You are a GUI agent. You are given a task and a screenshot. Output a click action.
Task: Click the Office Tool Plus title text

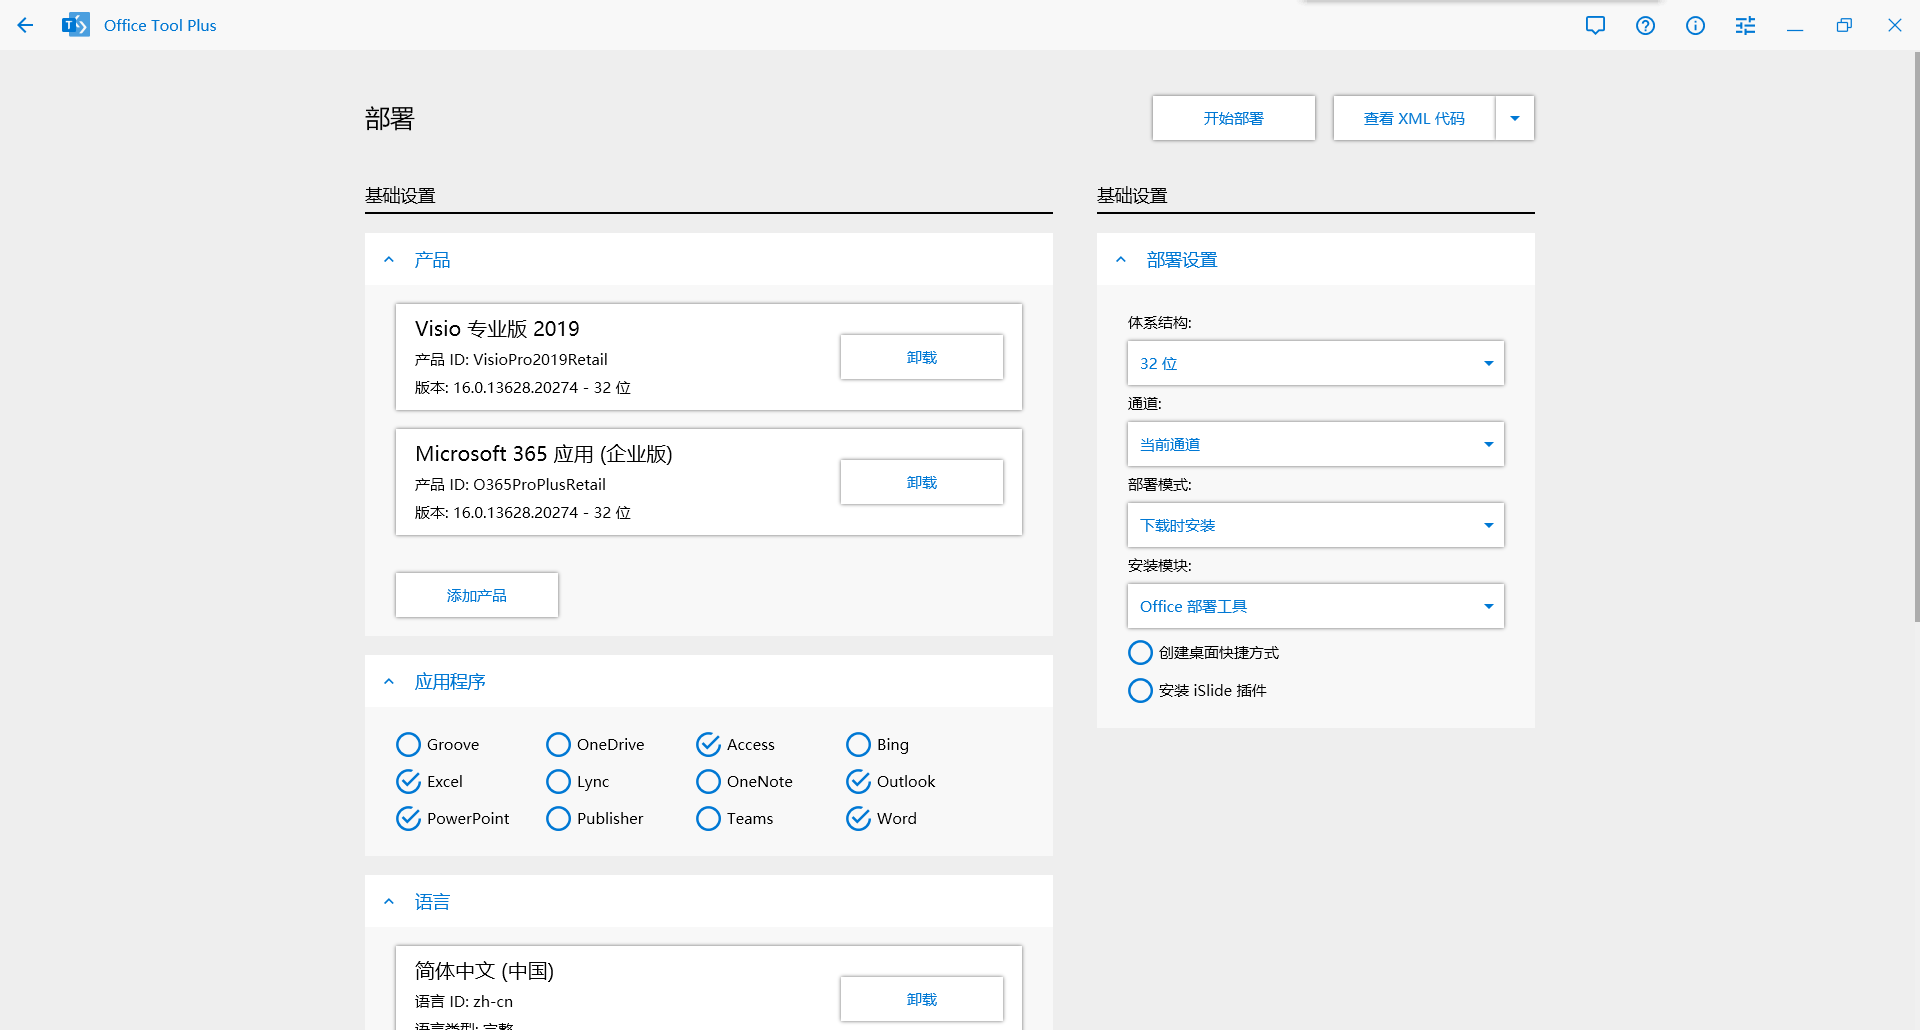(160, 25)
